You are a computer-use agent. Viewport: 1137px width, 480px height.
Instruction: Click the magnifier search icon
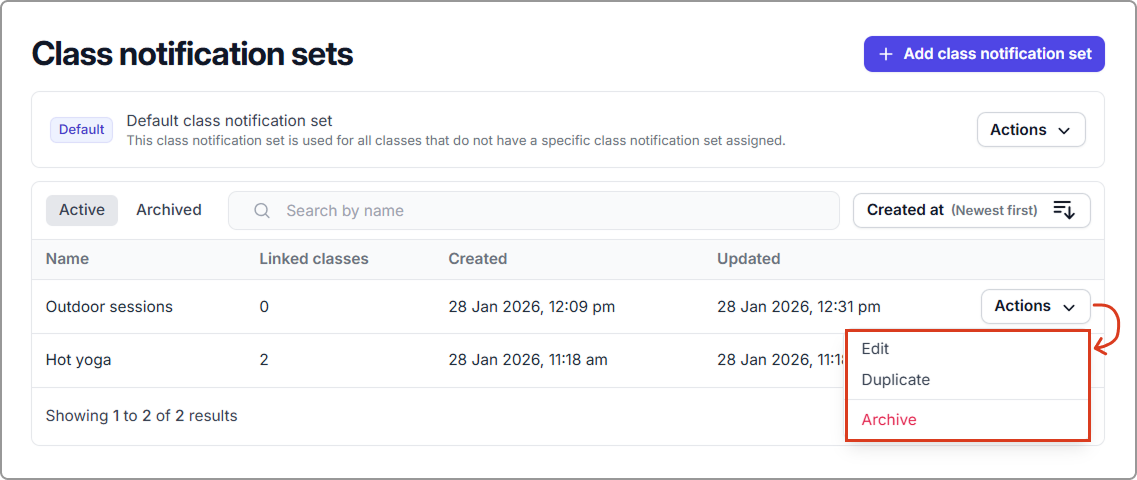pyautogui.click(x=263, y=211)
